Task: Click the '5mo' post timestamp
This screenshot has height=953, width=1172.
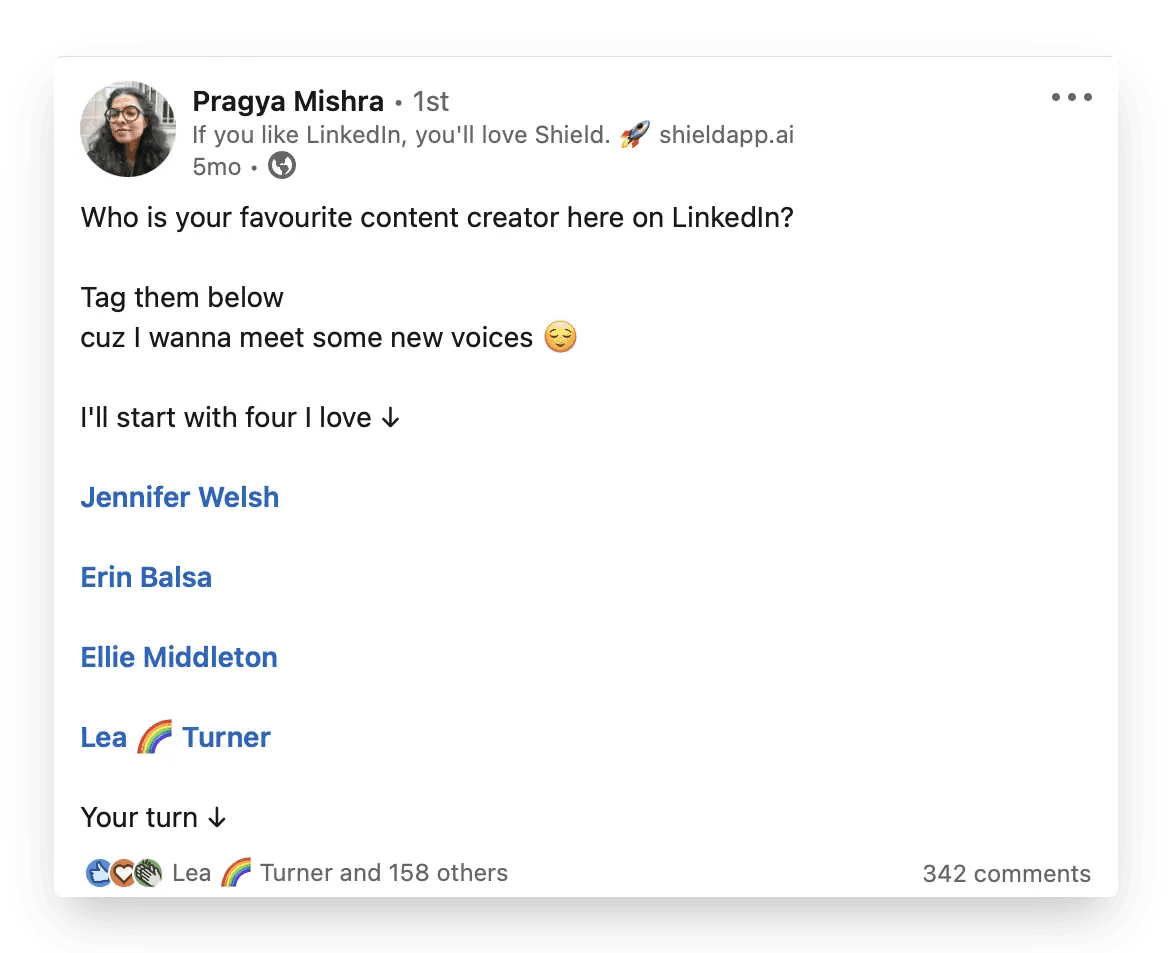Action: coord(216,167)
